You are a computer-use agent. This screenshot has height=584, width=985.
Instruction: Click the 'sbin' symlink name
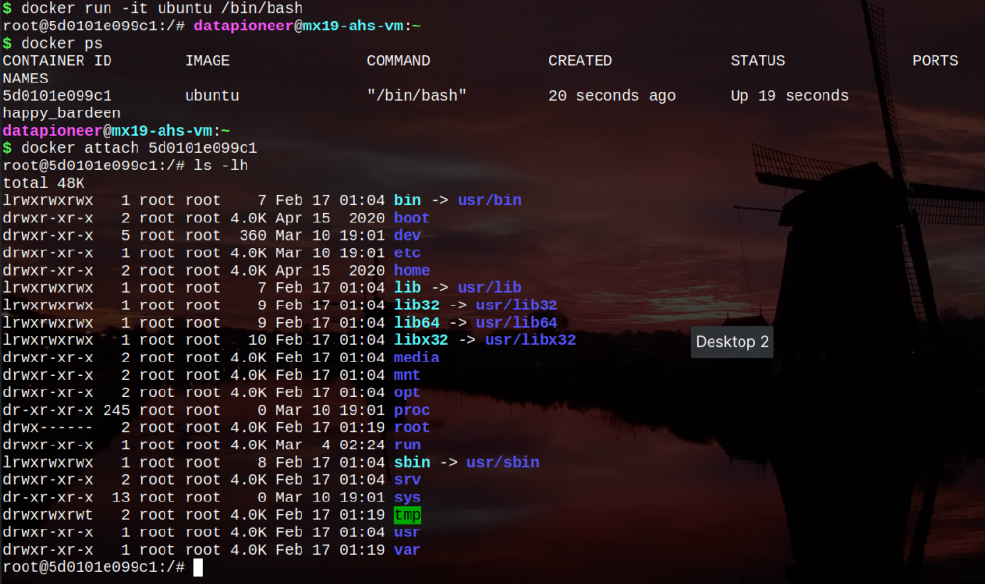(411, 462)
